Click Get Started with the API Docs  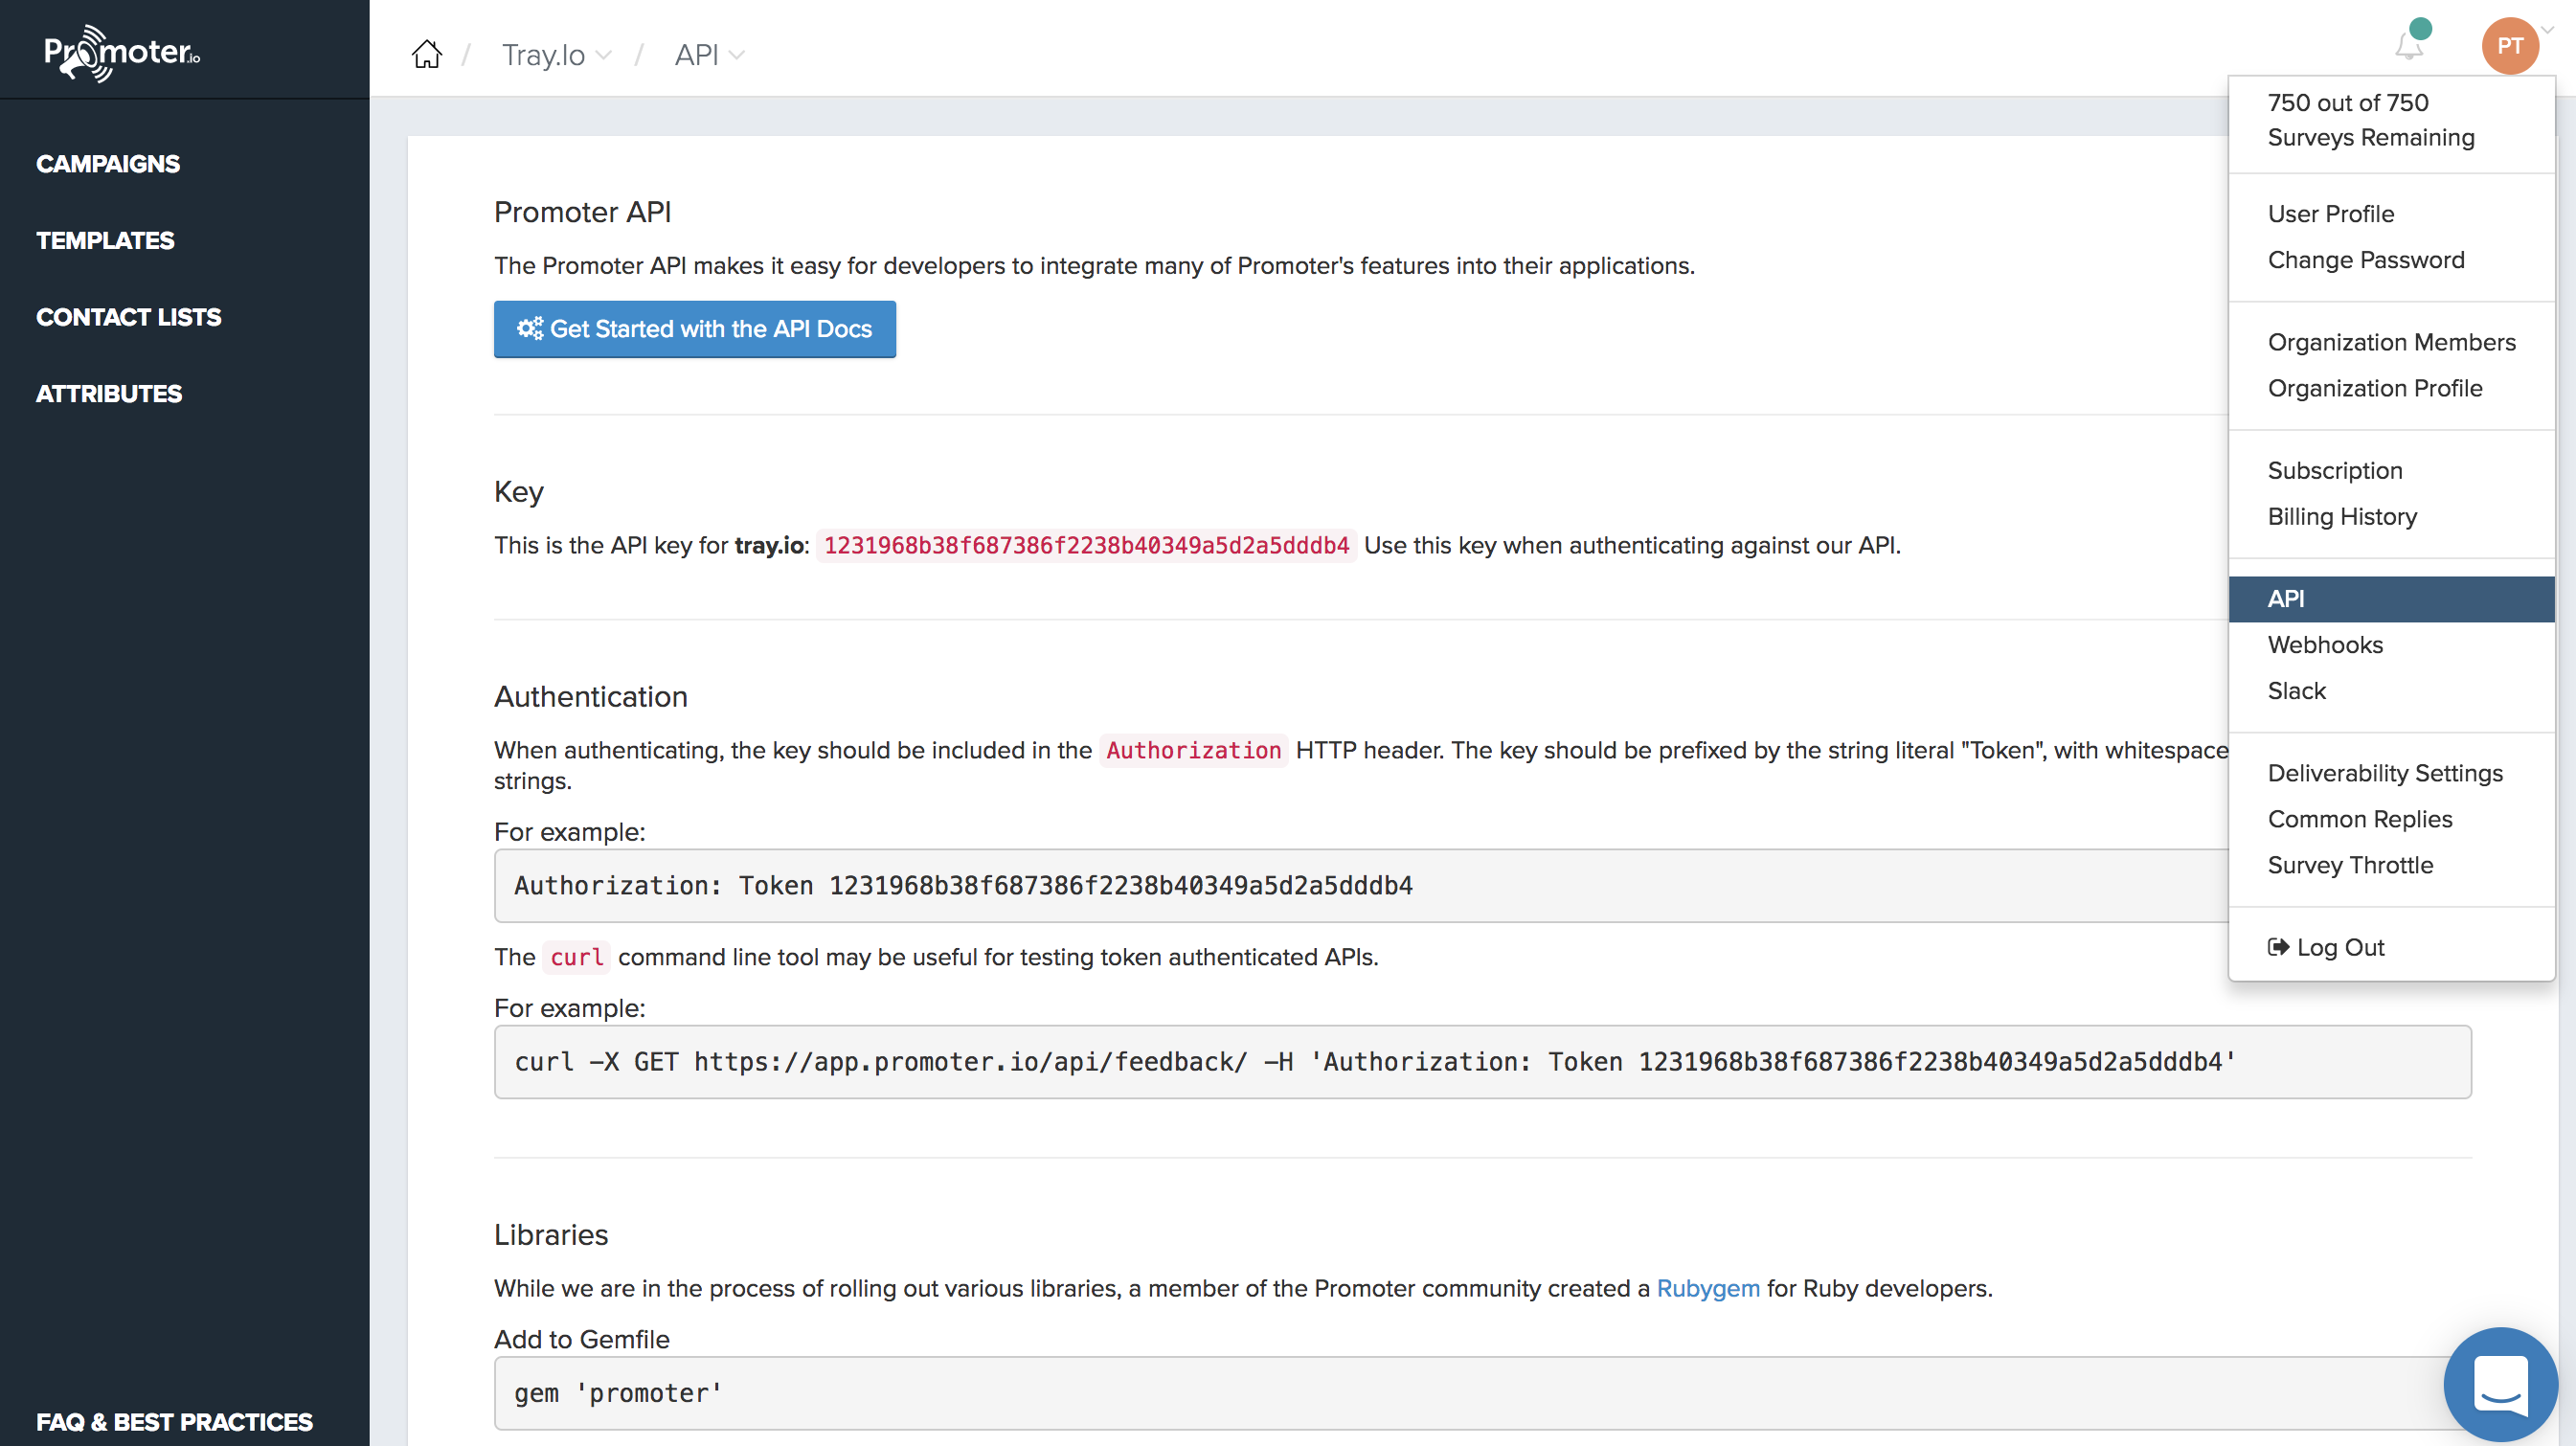(694, 329)
